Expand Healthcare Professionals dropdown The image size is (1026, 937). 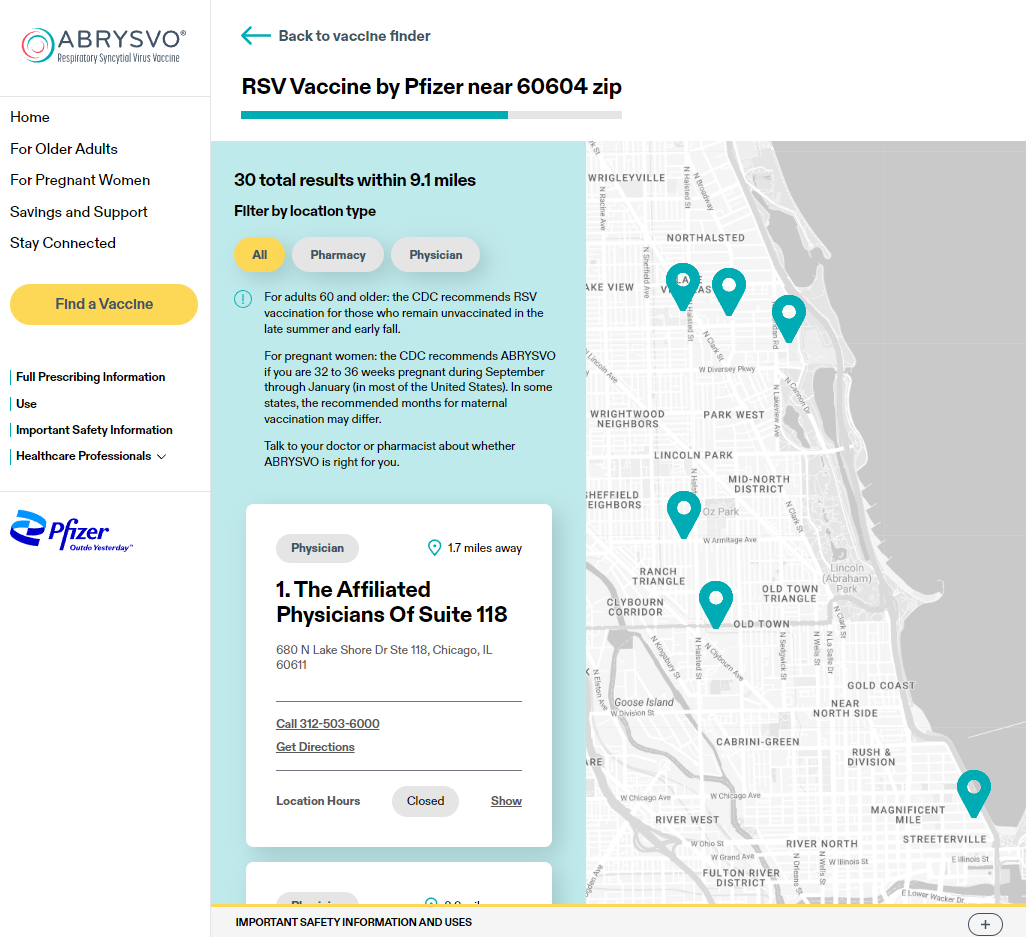click(x=91, y=456)
